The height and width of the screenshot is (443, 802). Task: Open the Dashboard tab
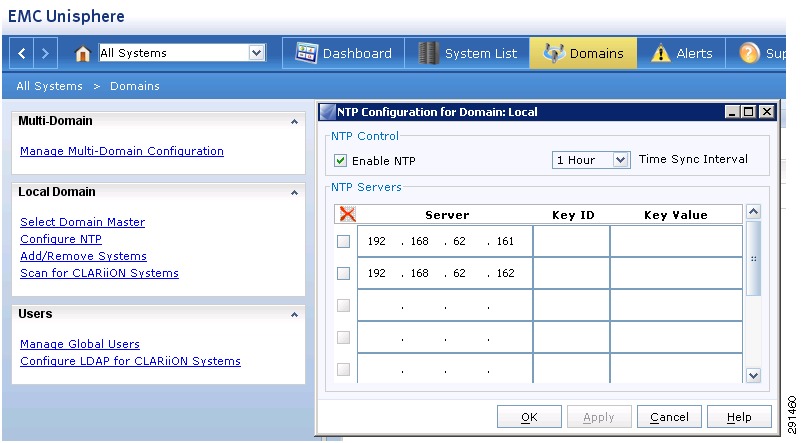(343, 53)
